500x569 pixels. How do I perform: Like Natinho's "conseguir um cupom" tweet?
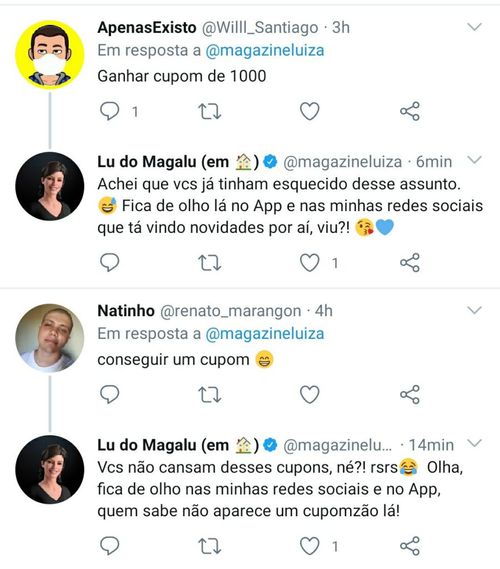pos(310,394)
